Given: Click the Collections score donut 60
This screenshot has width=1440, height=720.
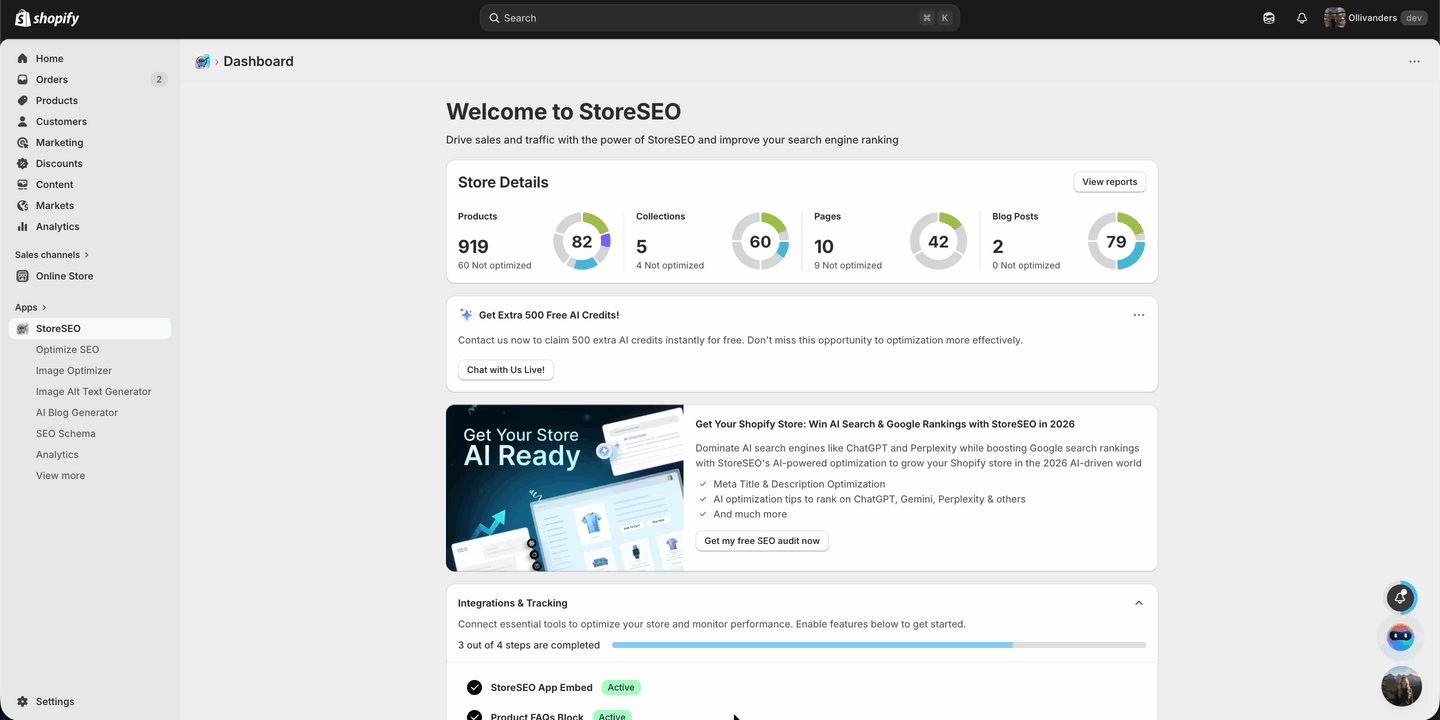Looking at the screenshot, I should tap(760, 241).
